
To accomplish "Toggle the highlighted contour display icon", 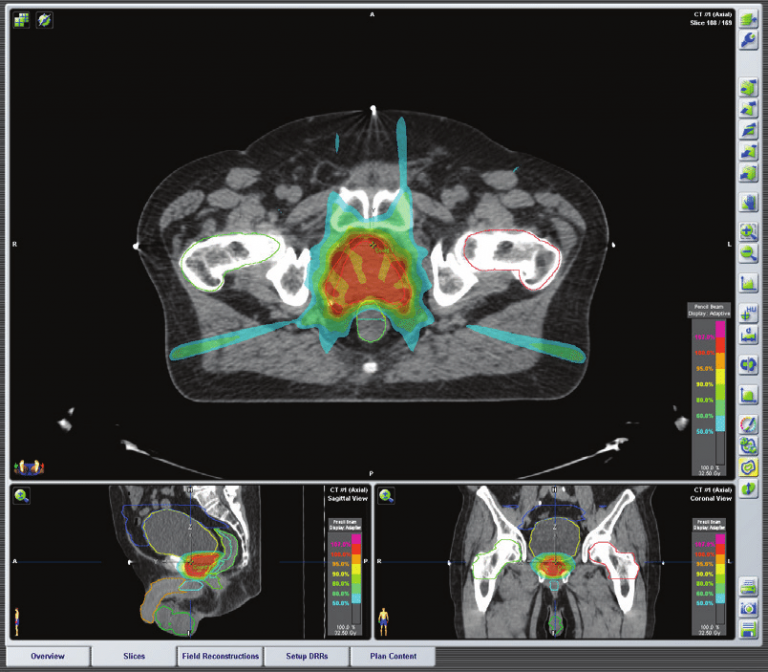I will [x=748, y=467].
